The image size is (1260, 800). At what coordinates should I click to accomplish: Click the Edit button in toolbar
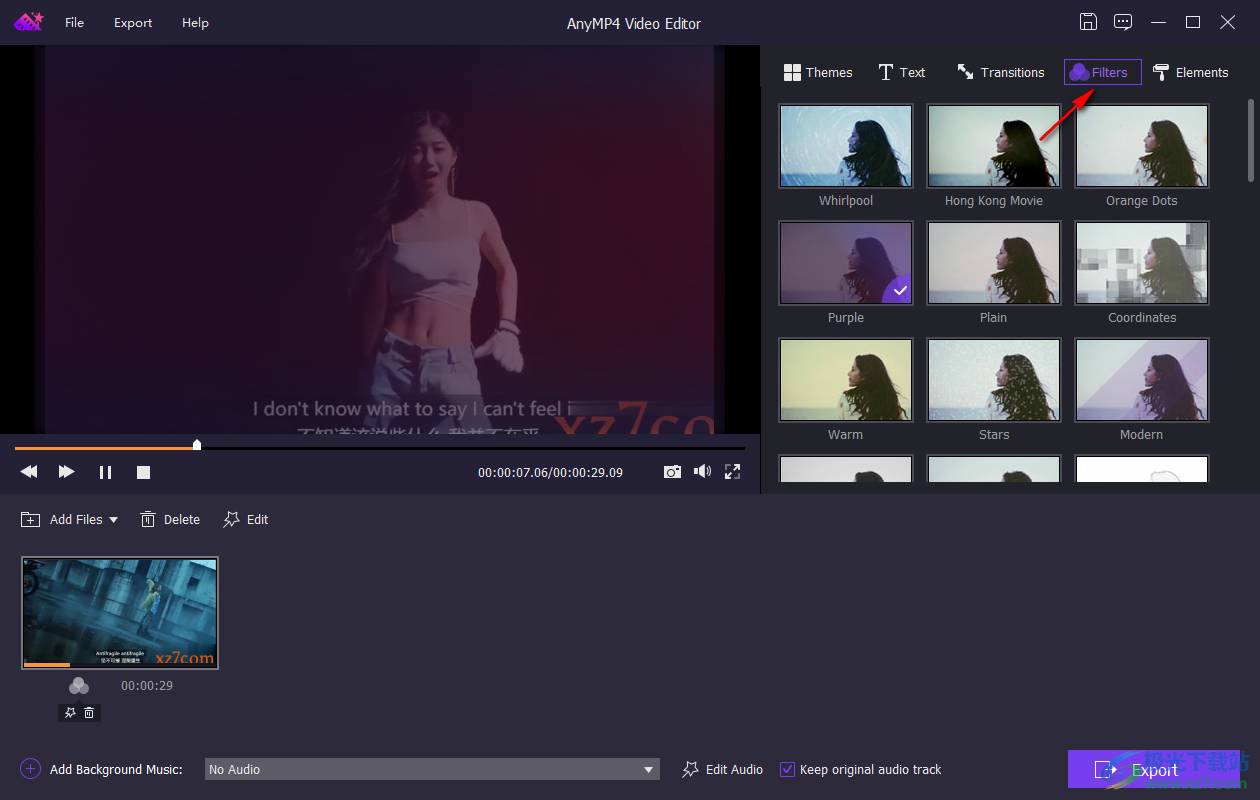[246, 520]
